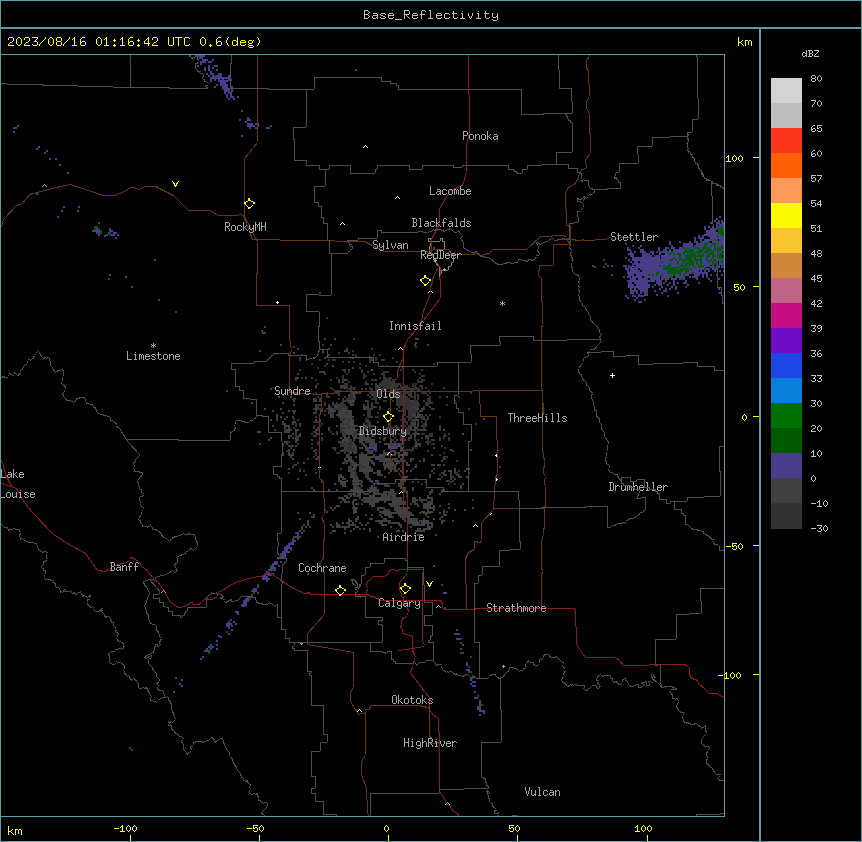Click the Stettler town label
This screenshot has width=862, height=842.
tap(634, 237)
